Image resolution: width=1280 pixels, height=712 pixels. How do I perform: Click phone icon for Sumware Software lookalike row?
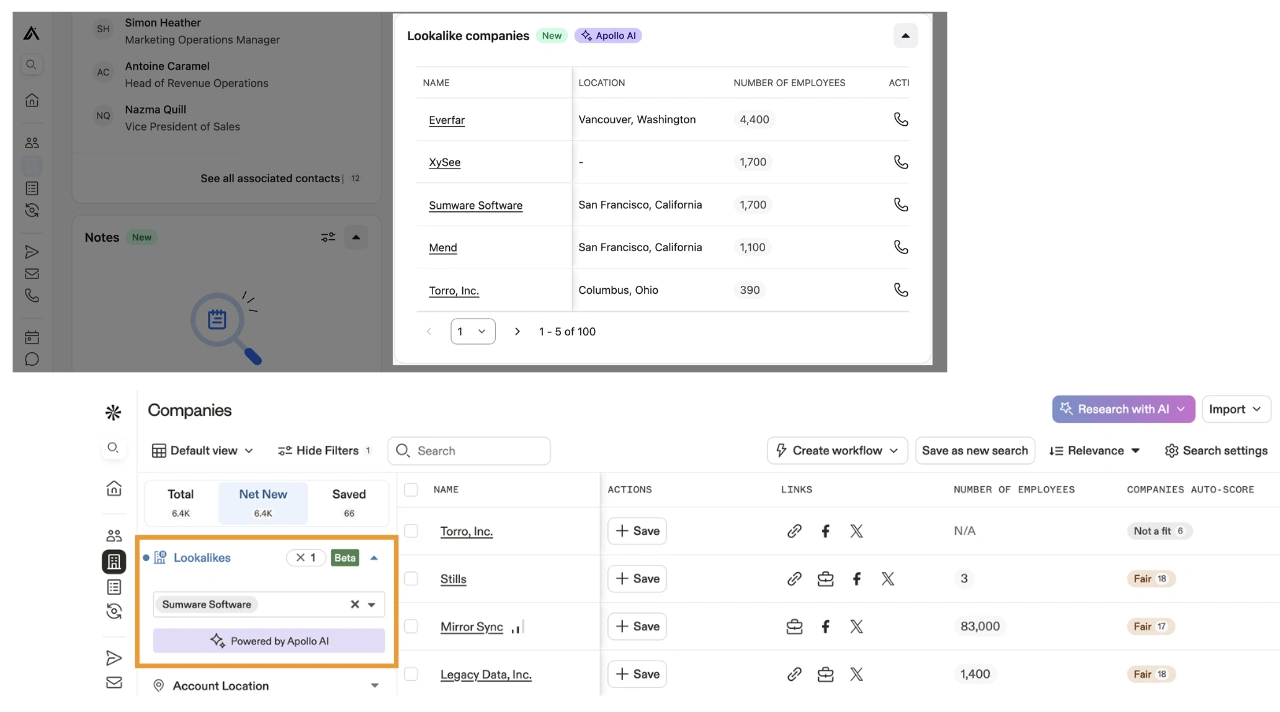pyautogui.click(x=900, y=204)
